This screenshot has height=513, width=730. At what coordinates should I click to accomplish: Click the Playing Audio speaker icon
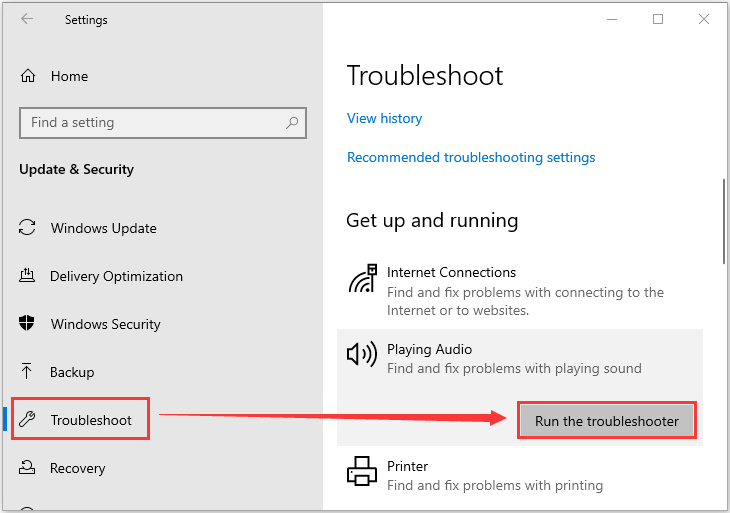click(362, 354)
